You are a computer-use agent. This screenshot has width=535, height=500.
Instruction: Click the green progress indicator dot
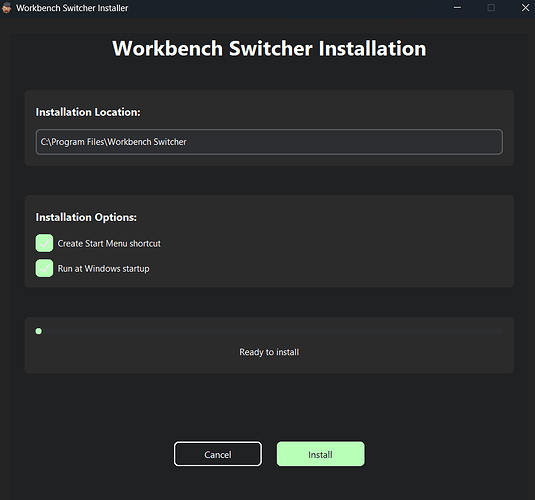coord(39,331)
